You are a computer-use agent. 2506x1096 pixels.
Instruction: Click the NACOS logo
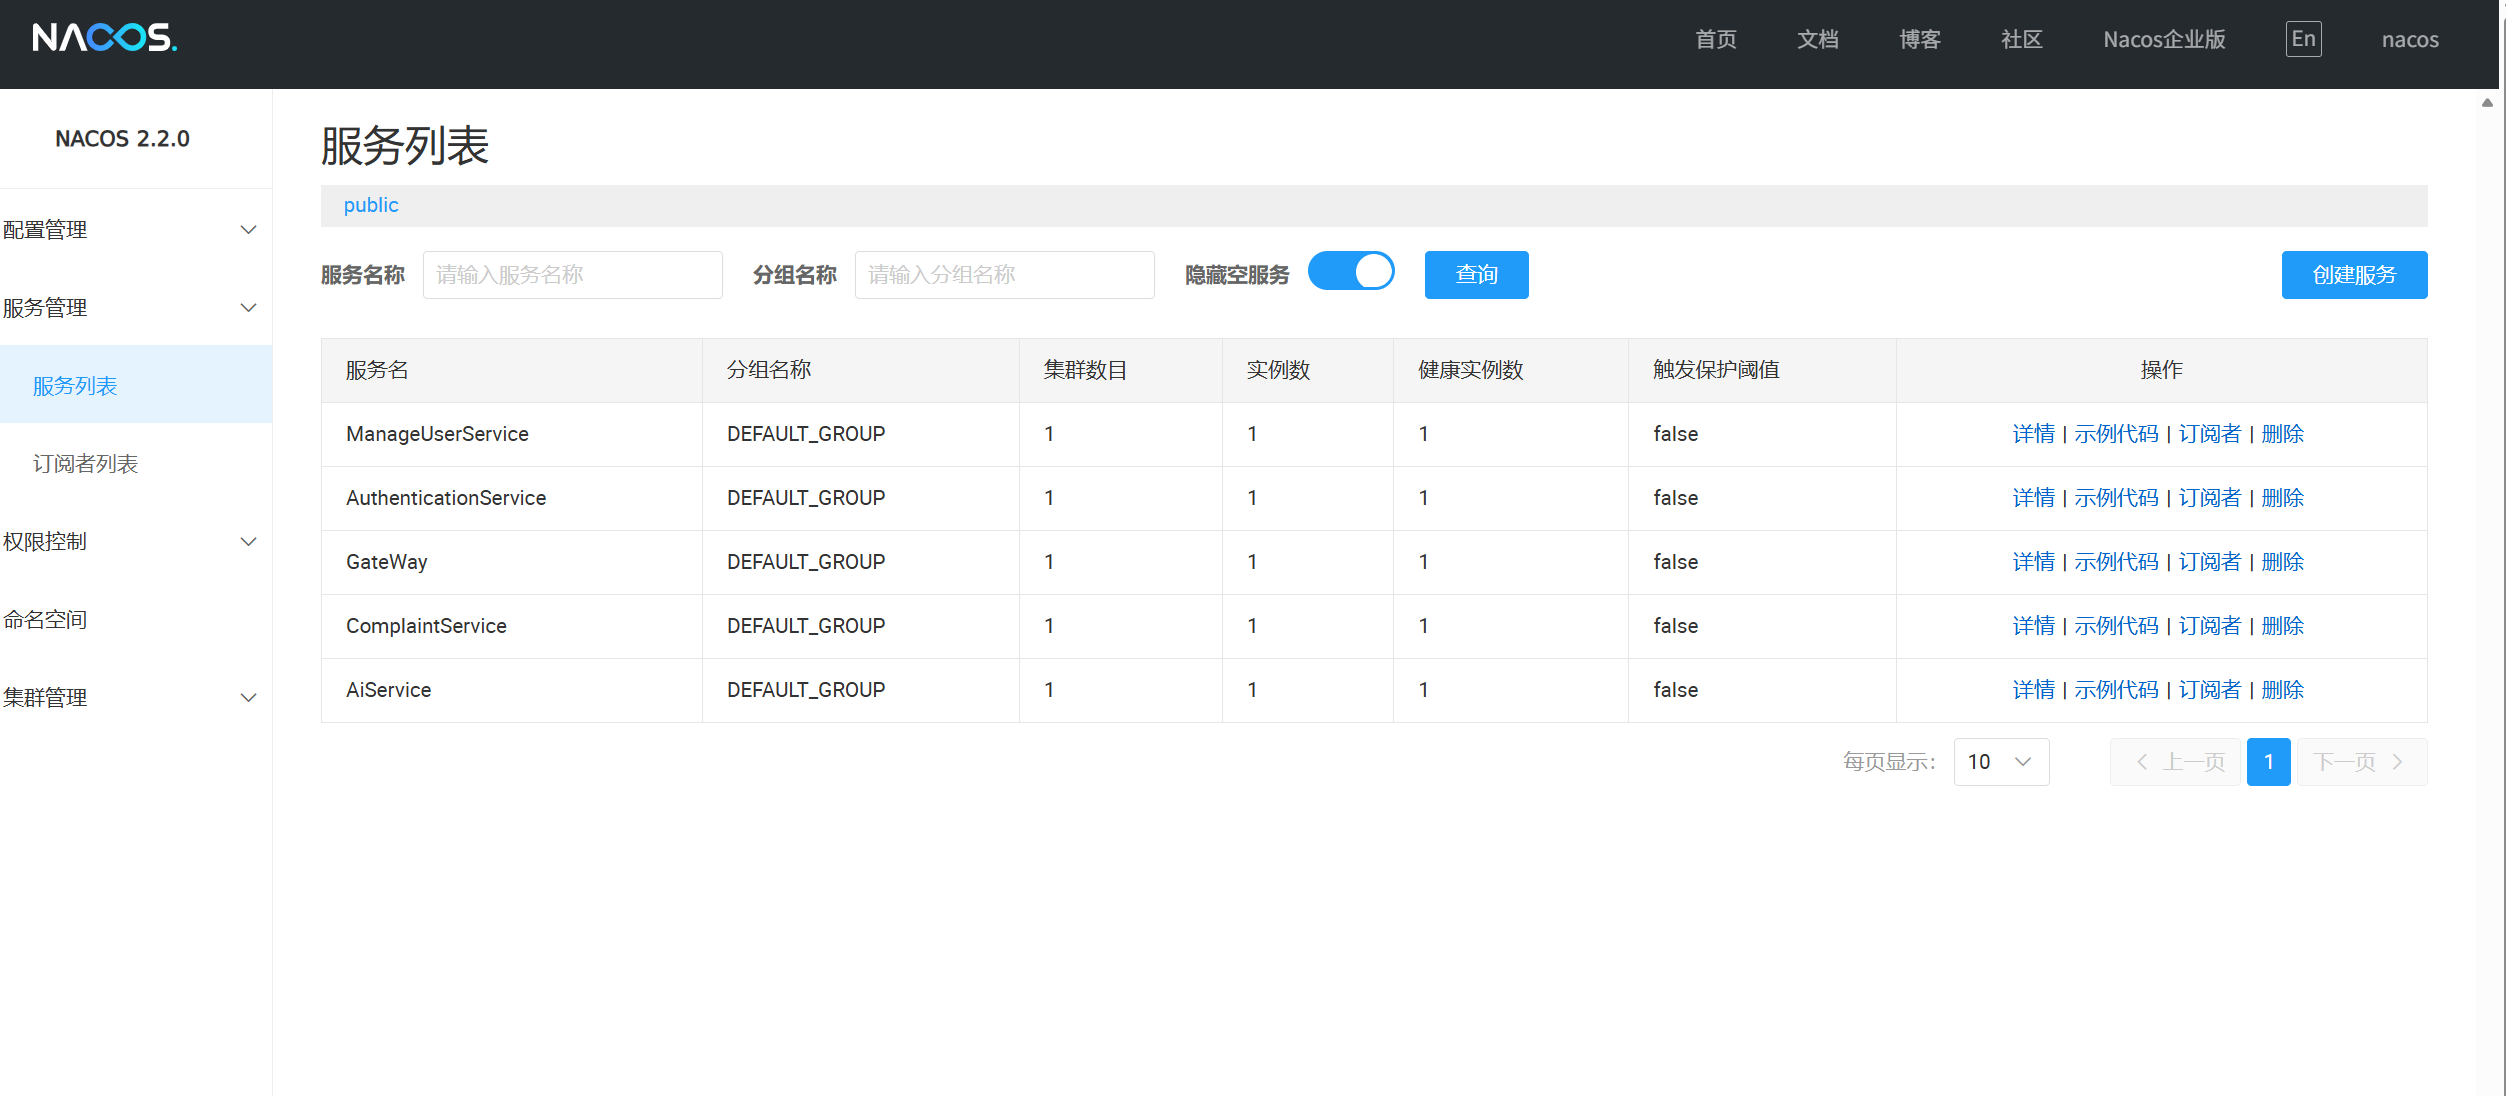pyautogui.click(x=104, y=38)
